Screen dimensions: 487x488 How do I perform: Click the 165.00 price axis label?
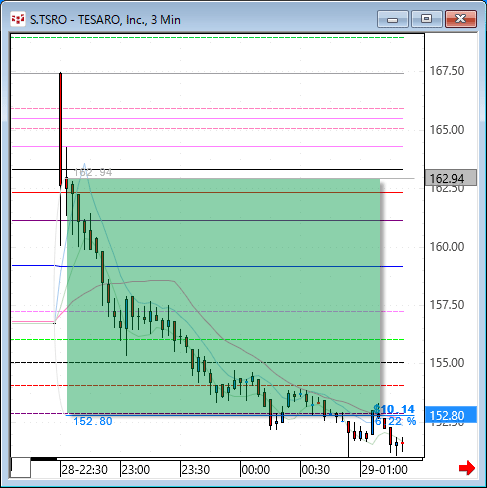[x=447, y=130]
